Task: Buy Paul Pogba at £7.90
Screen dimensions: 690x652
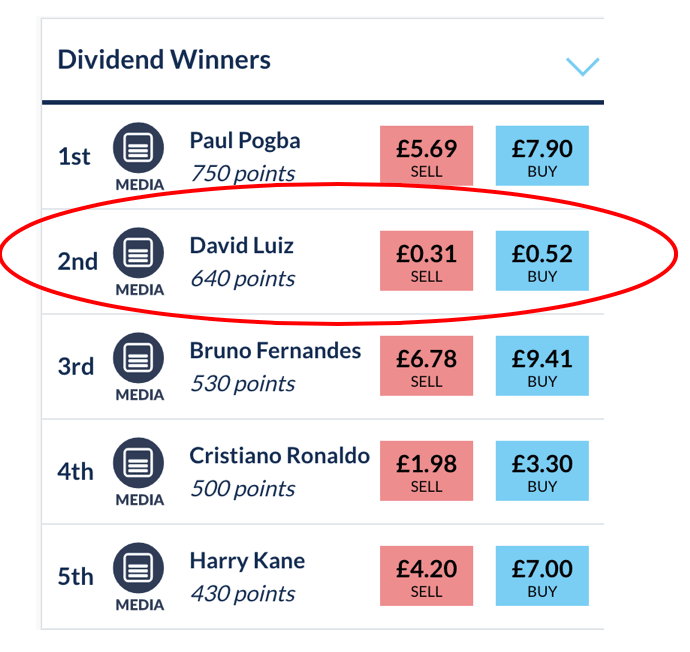Action: [x=542, y=156]
